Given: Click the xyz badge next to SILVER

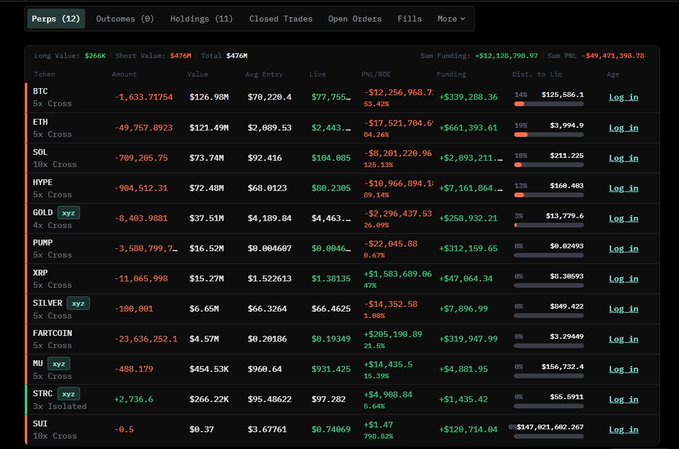Looking at the screenshot, I should (x=78, y=303).
